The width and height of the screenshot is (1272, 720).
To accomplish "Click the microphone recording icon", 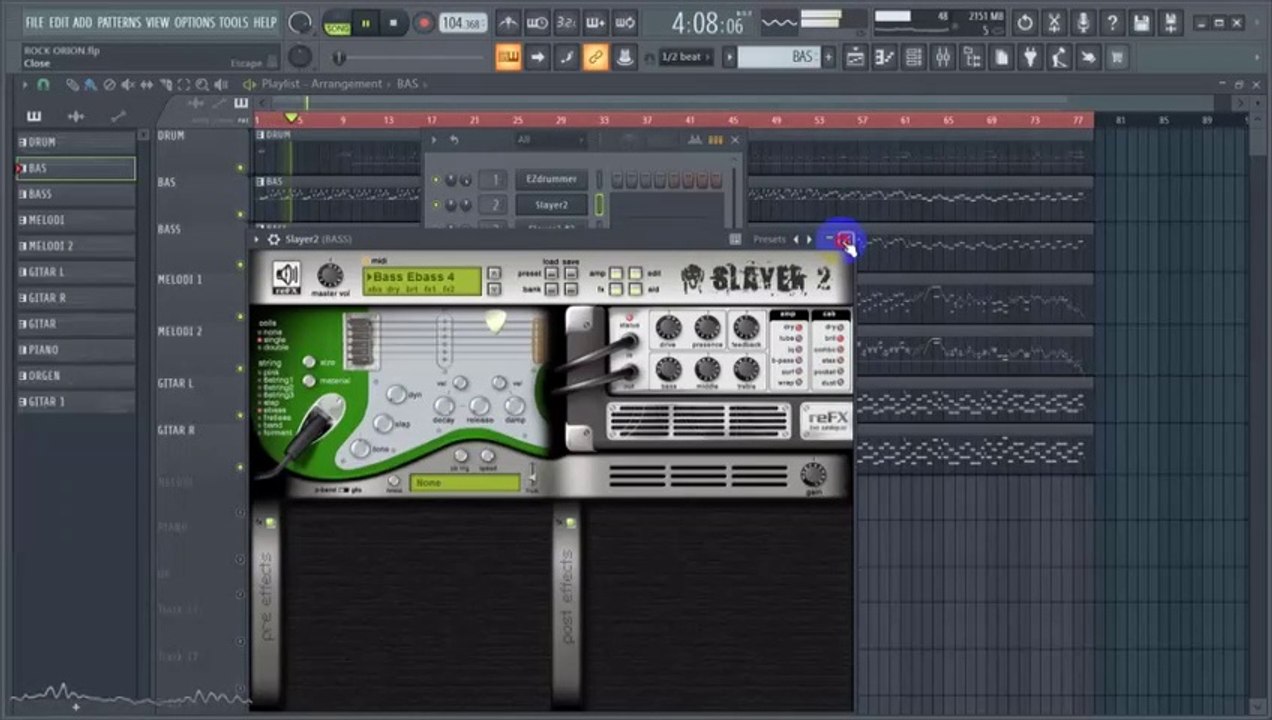I will point(1083,22).
